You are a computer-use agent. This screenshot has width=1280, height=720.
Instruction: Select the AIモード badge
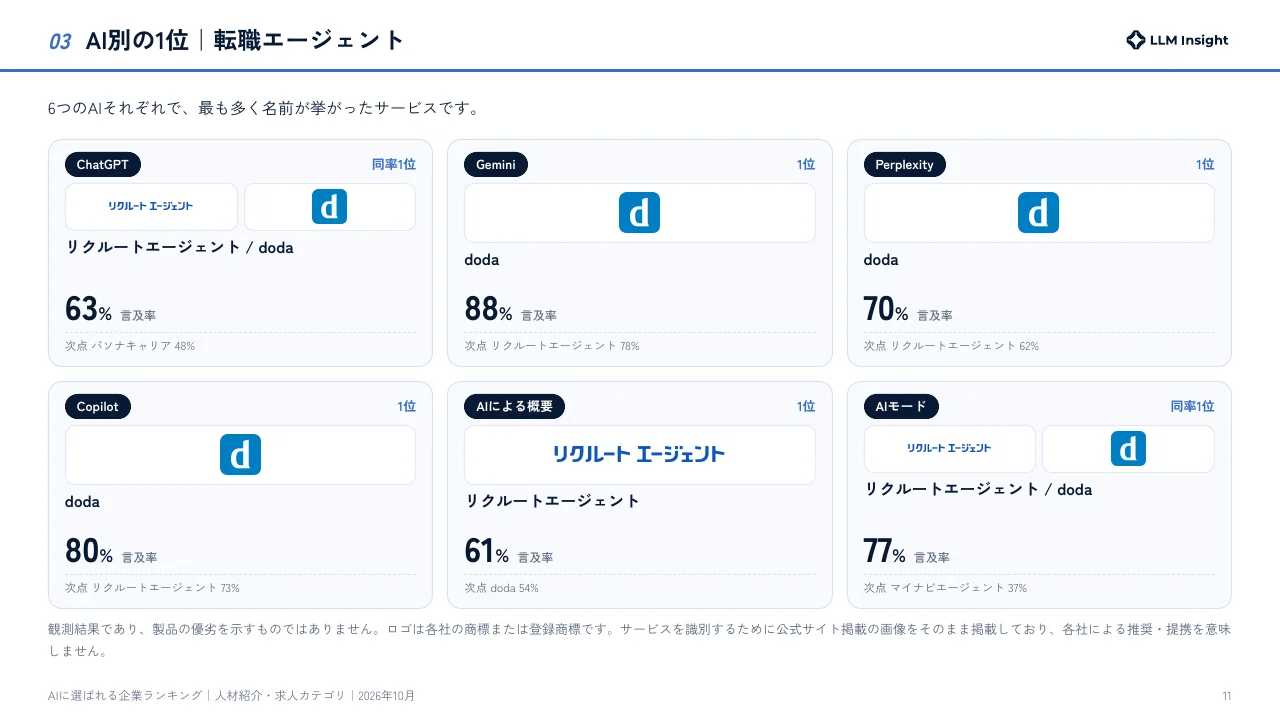(x=901, y=407)
